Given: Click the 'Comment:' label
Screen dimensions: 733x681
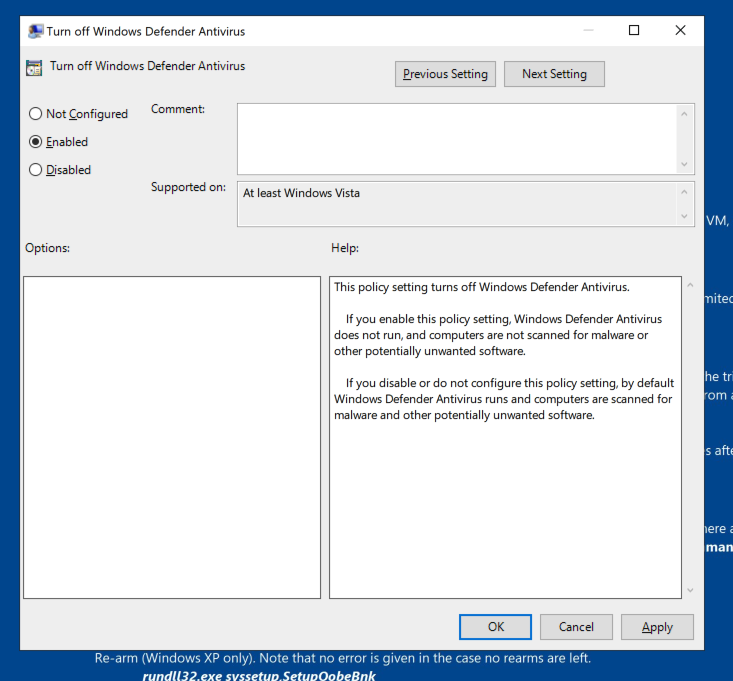Looking at the screenshot, I should [178, 109].
